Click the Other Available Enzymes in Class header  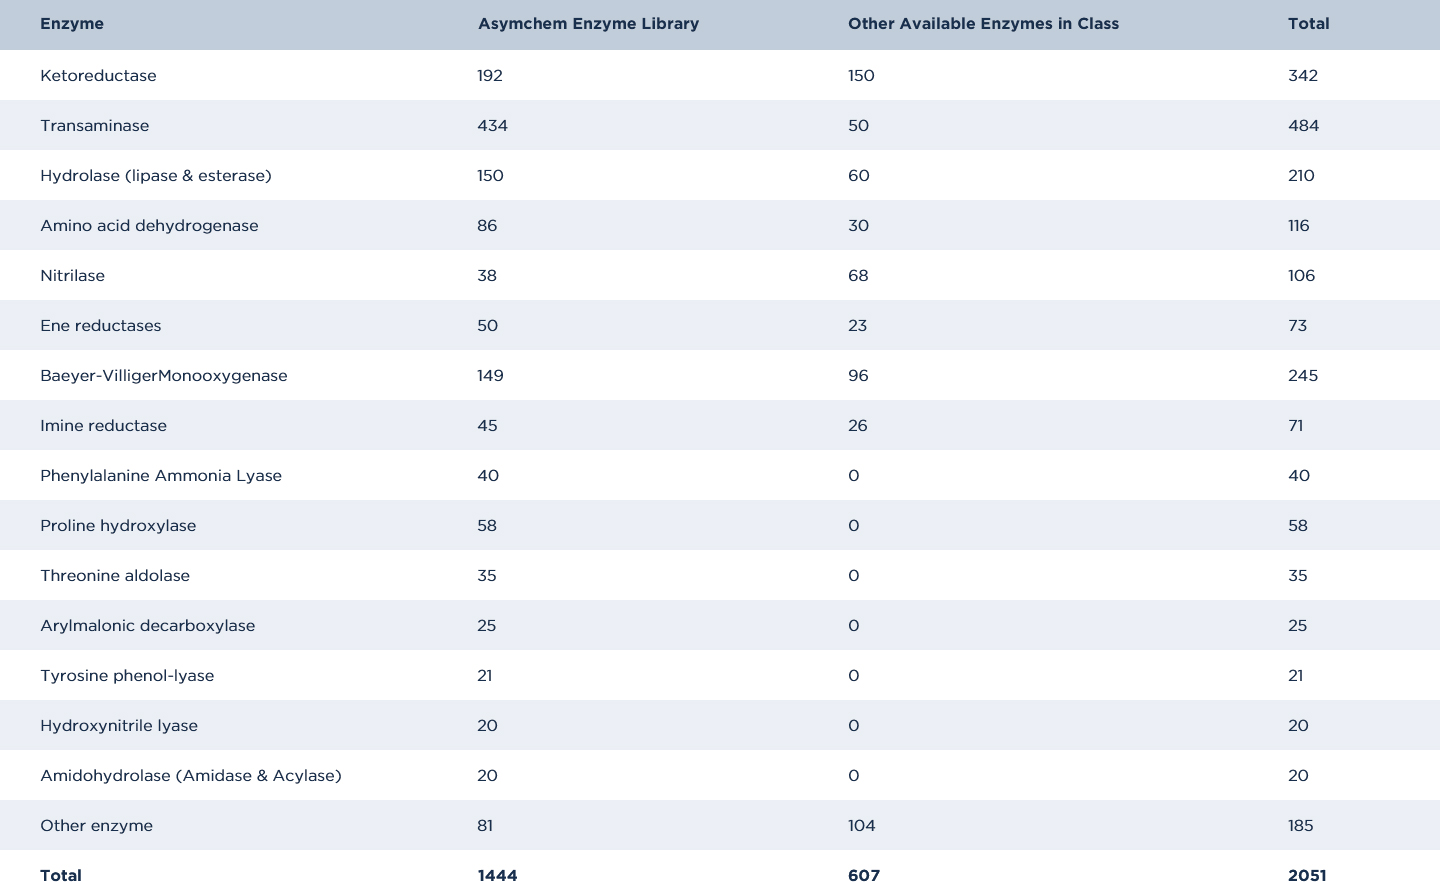(983, 24)
